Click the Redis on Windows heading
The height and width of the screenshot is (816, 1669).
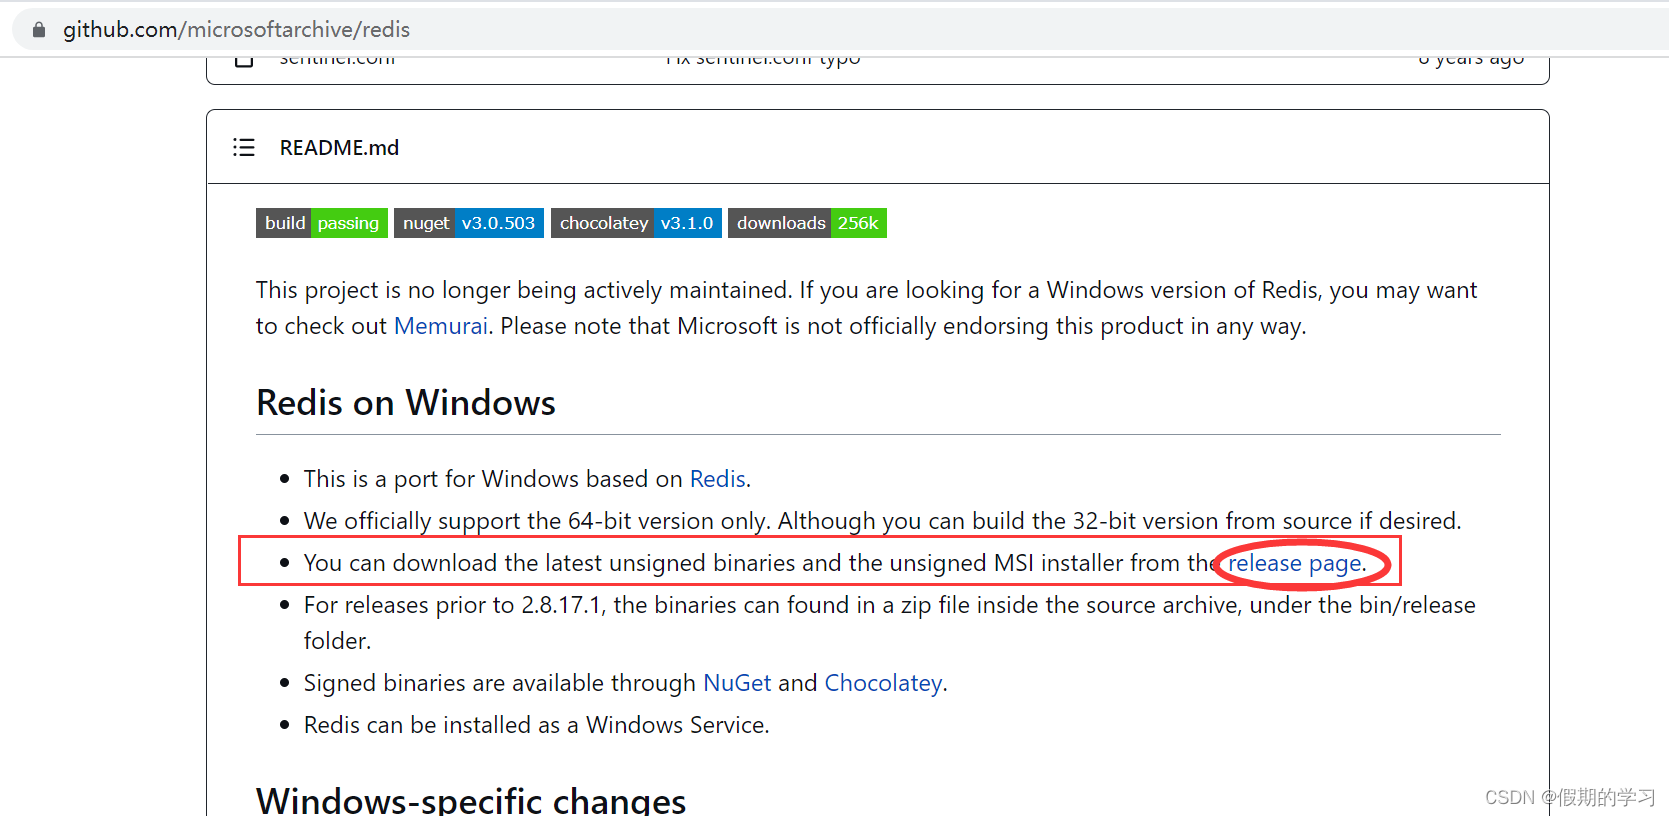406,402
